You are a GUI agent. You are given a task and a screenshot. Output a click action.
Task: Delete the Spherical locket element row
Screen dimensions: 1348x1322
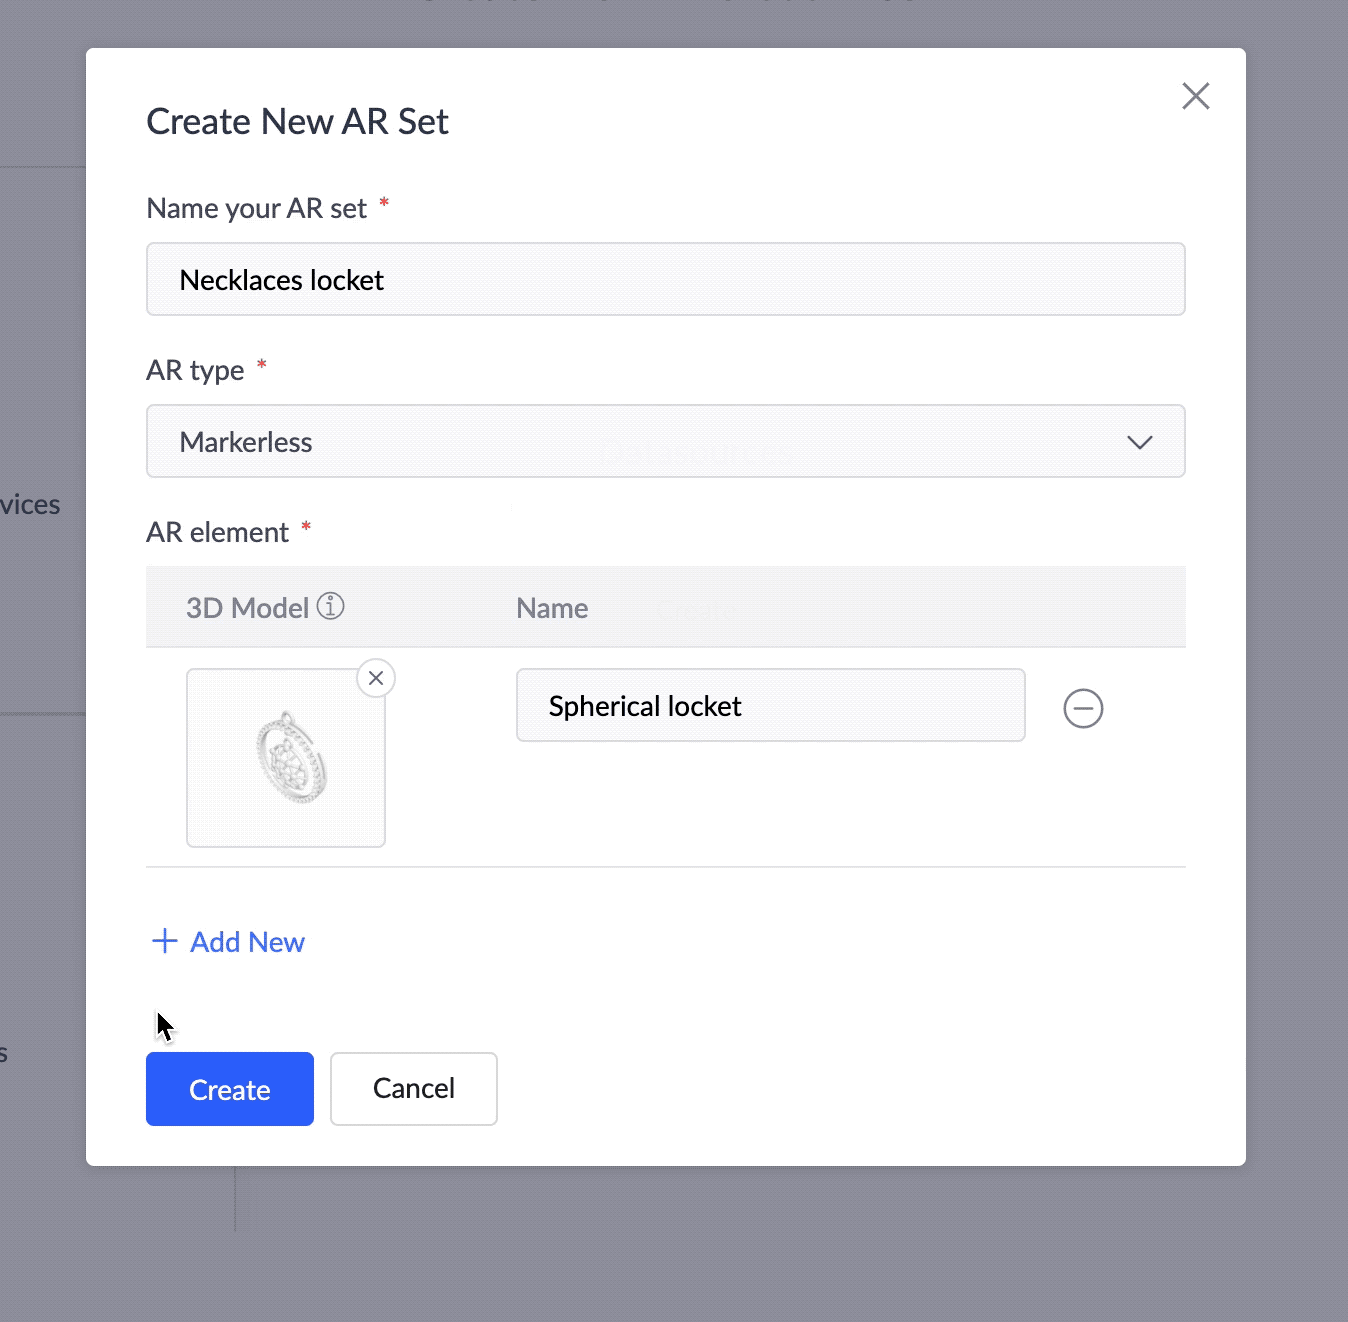coord(1083,708)
